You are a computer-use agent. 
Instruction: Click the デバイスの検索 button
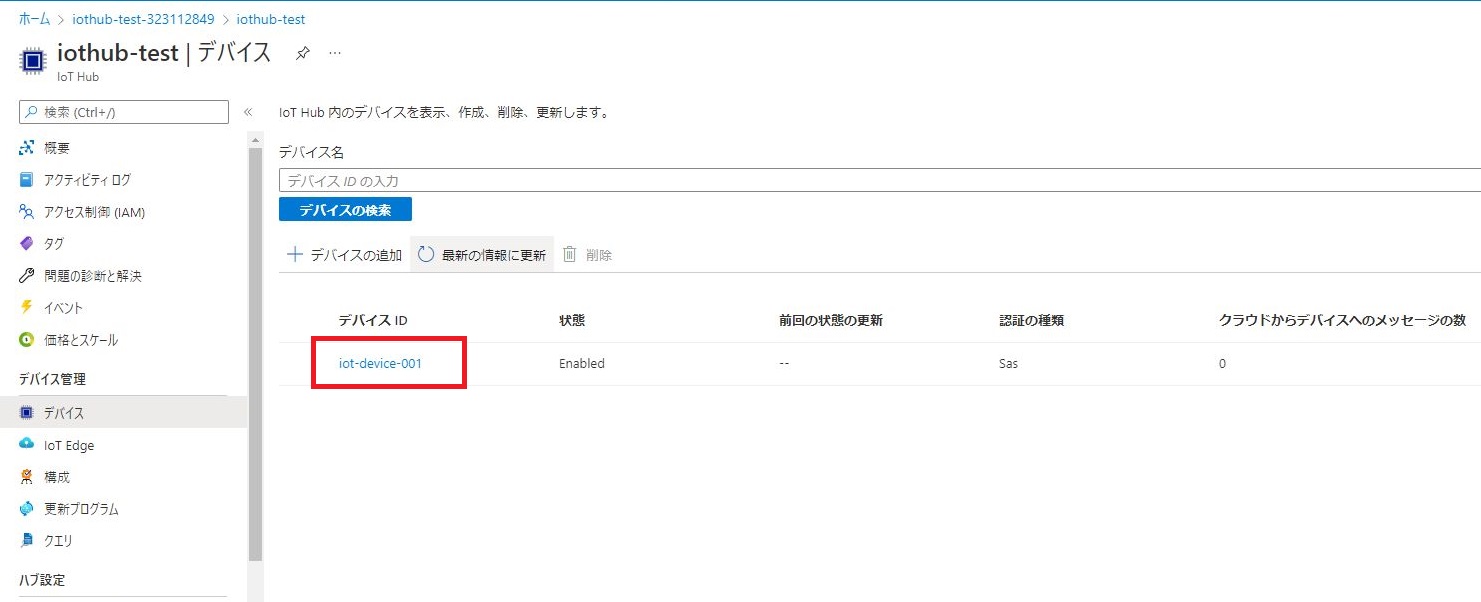click(x=344, y=209)
